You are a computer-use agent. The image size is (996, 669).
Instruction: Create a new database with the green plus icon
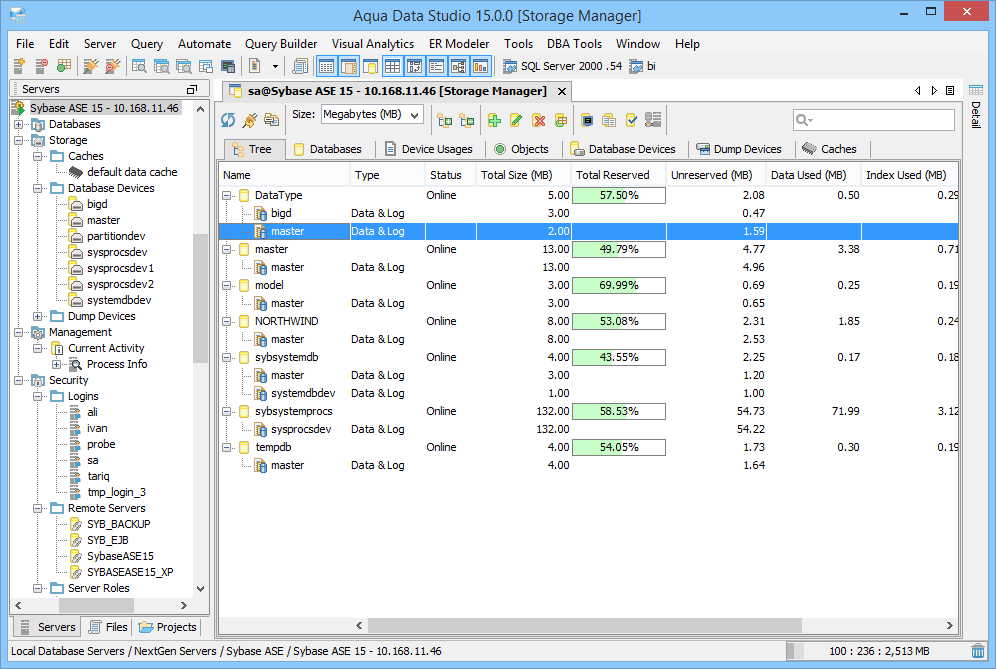tap(494, 120)
